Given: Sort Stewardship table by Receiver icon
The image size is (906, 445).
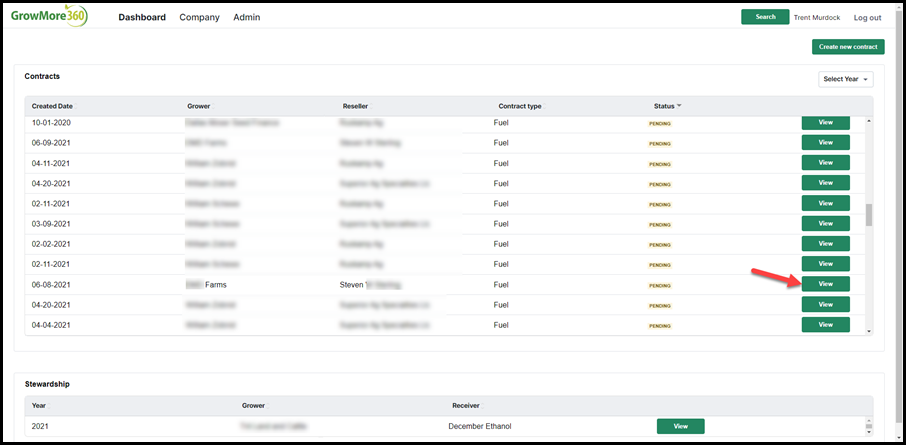Looking at the screenshot, I should (482, 406).
